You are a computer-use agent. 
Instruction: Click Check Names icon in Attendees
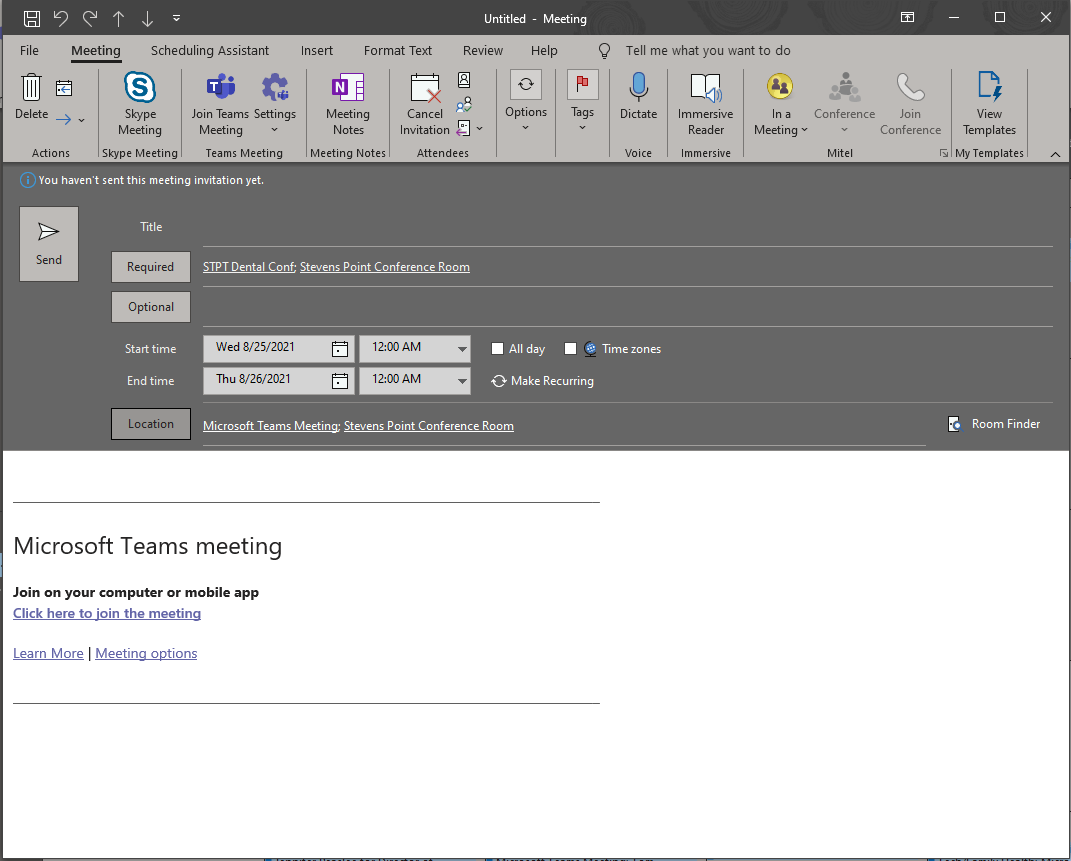(464, 104)
